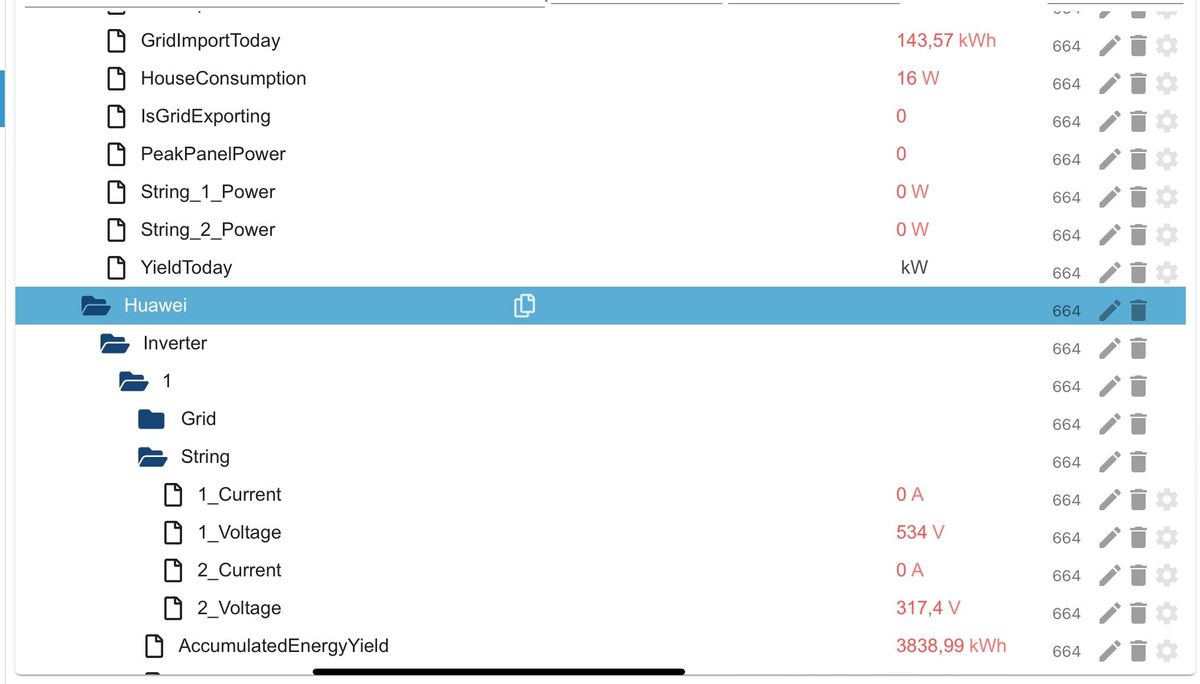Click the 3838,99 kWh AccumulatedEnergyYield value
This screenshot has height=684, width=1200.
click(951, 646)
